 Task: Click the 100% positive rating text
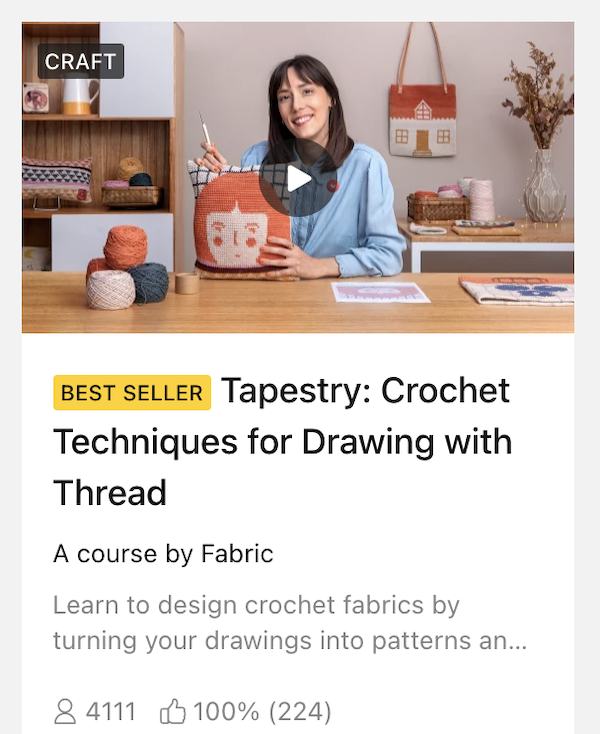pos(226,712)
